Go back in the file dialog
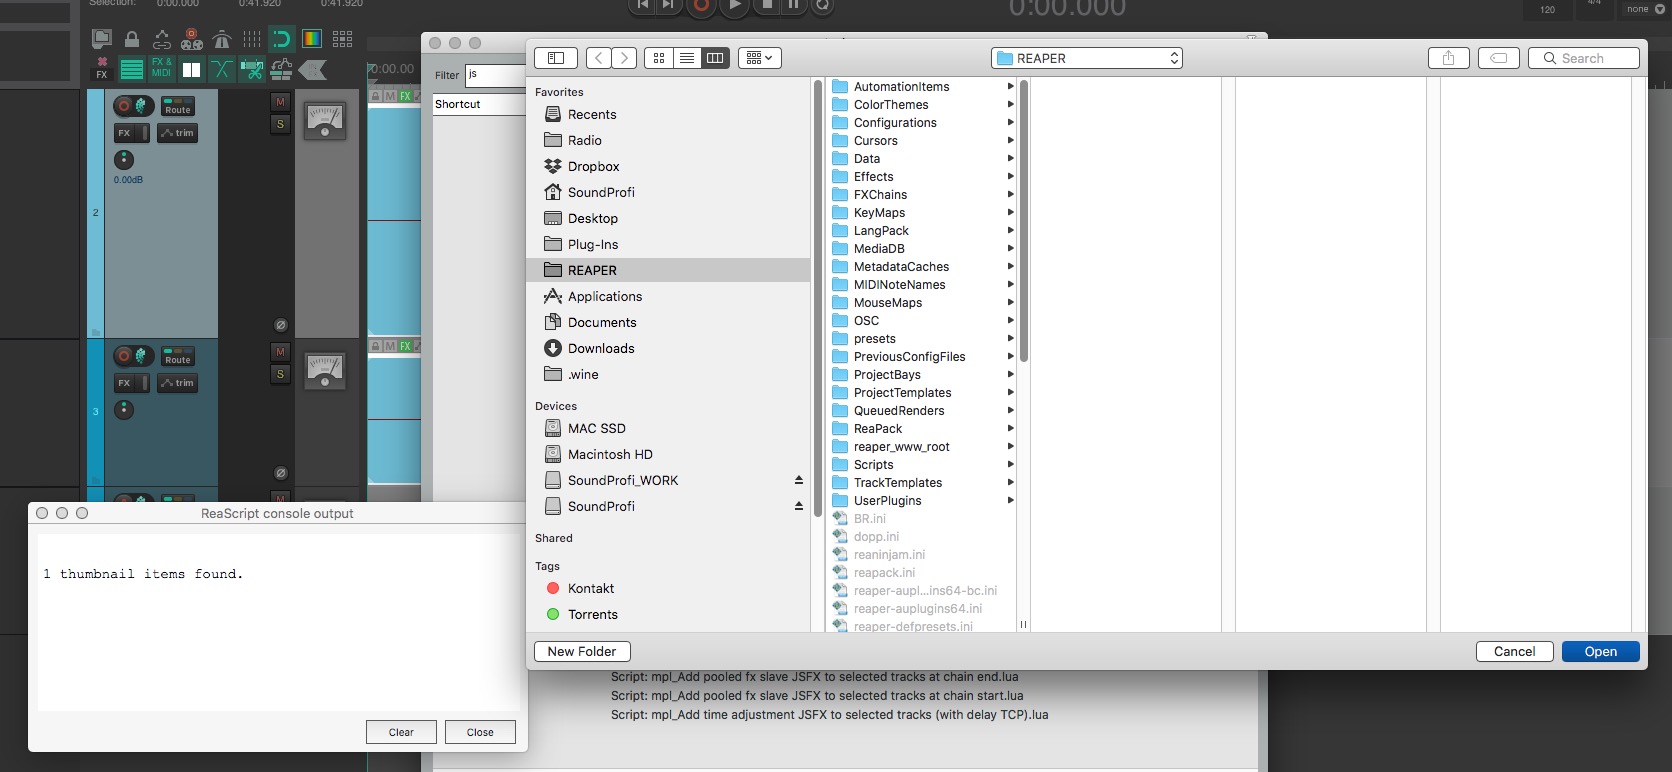This screenshot has width=1672, height=772. tap(599, 58)
